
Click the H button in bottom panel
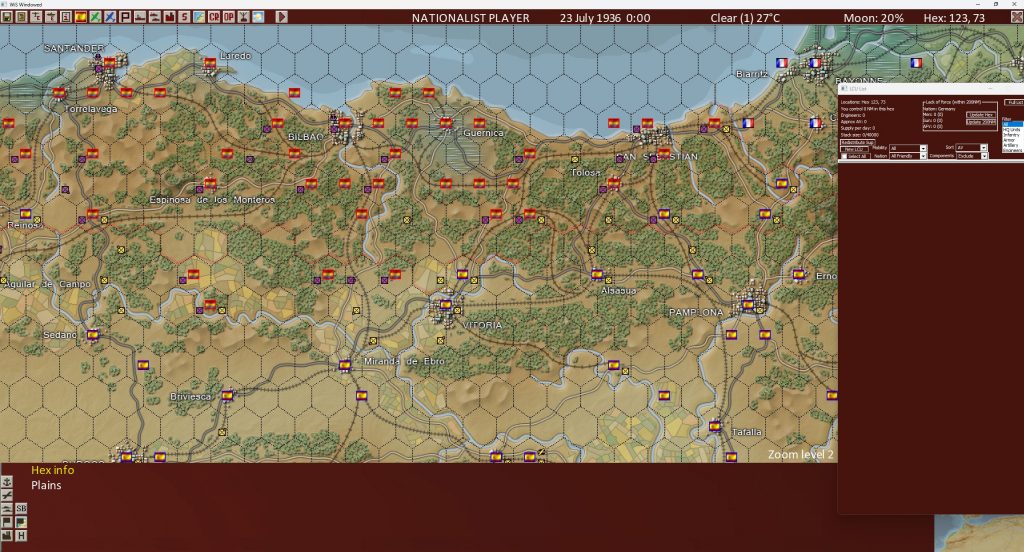tap(21, 535)
